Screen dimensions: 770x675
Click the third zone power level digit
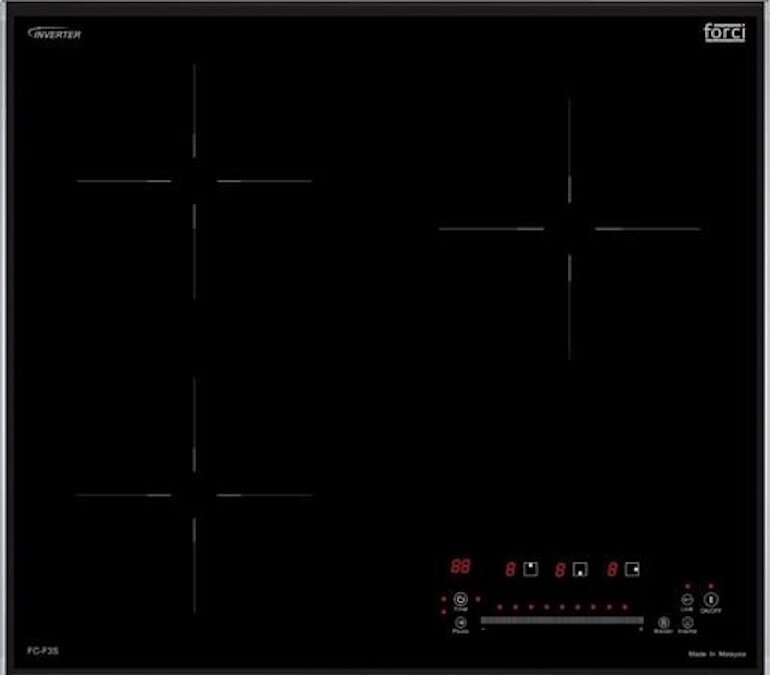pos(611,569)
